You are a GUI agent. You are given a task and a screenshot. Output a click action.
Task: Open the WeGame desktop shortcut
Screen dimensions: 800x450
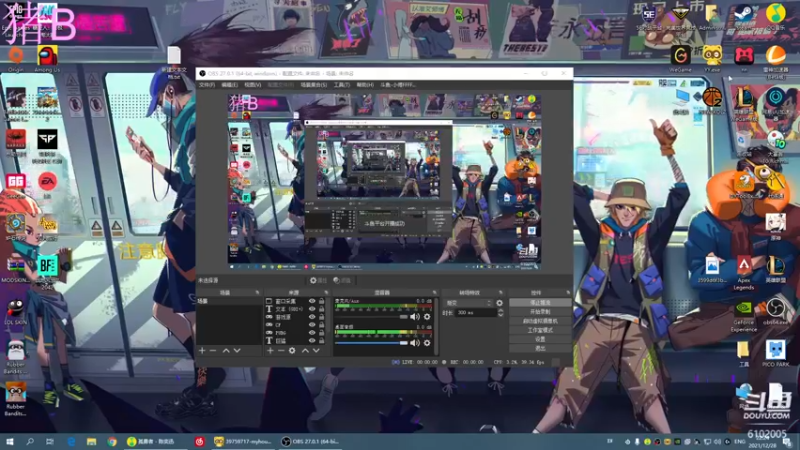click(x=680, y=59)
